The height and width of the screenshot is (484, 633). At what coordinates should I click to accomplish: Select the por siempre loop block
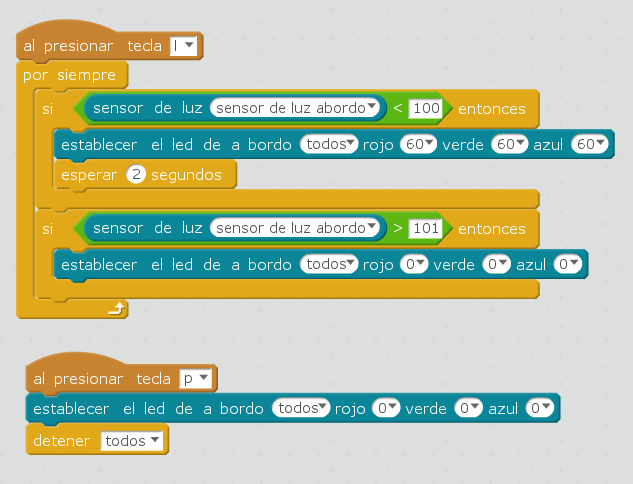70,76
